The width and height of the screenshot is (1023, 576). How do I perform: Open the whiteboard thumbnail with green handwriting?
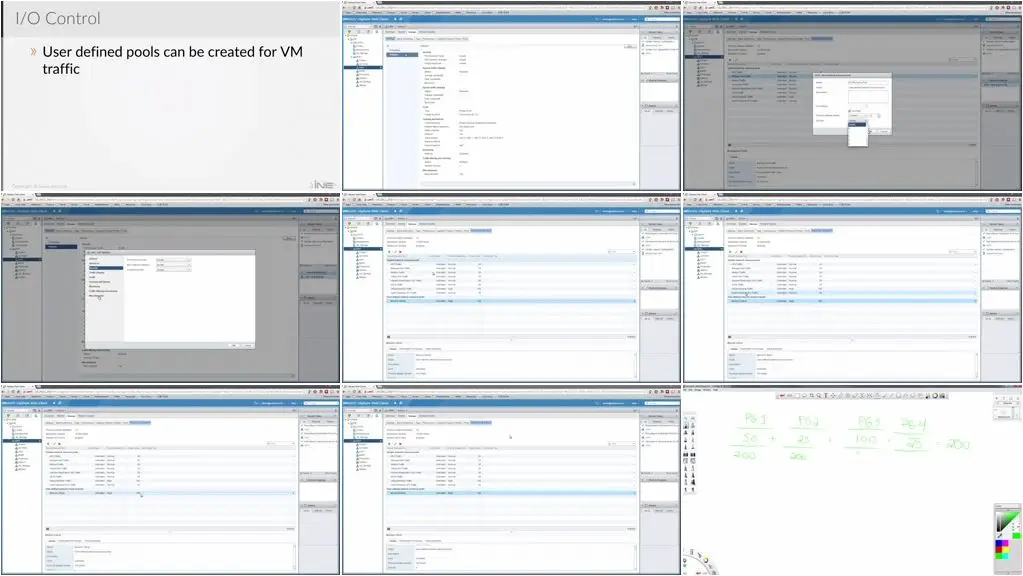(x=852, y=479)
